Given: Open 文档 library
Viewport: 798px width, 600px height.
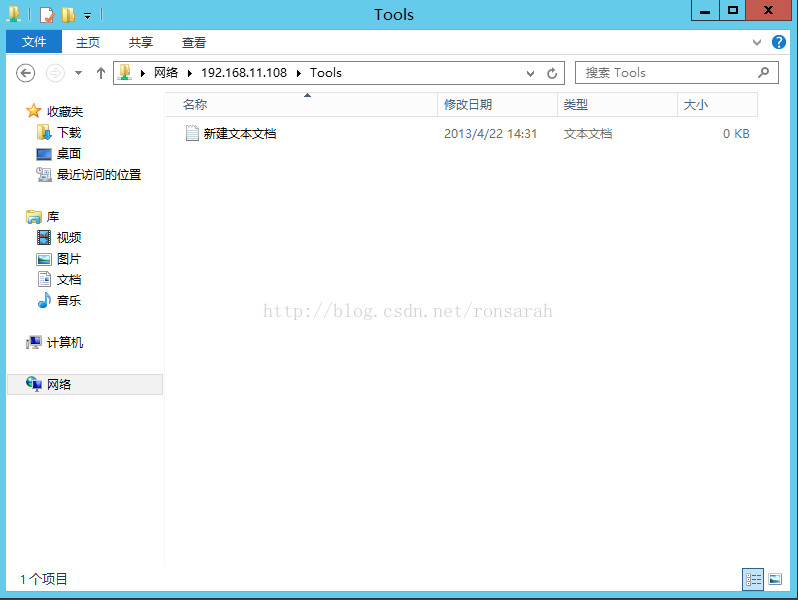Looking at the screenshot, I should click(x=69, y=280).
